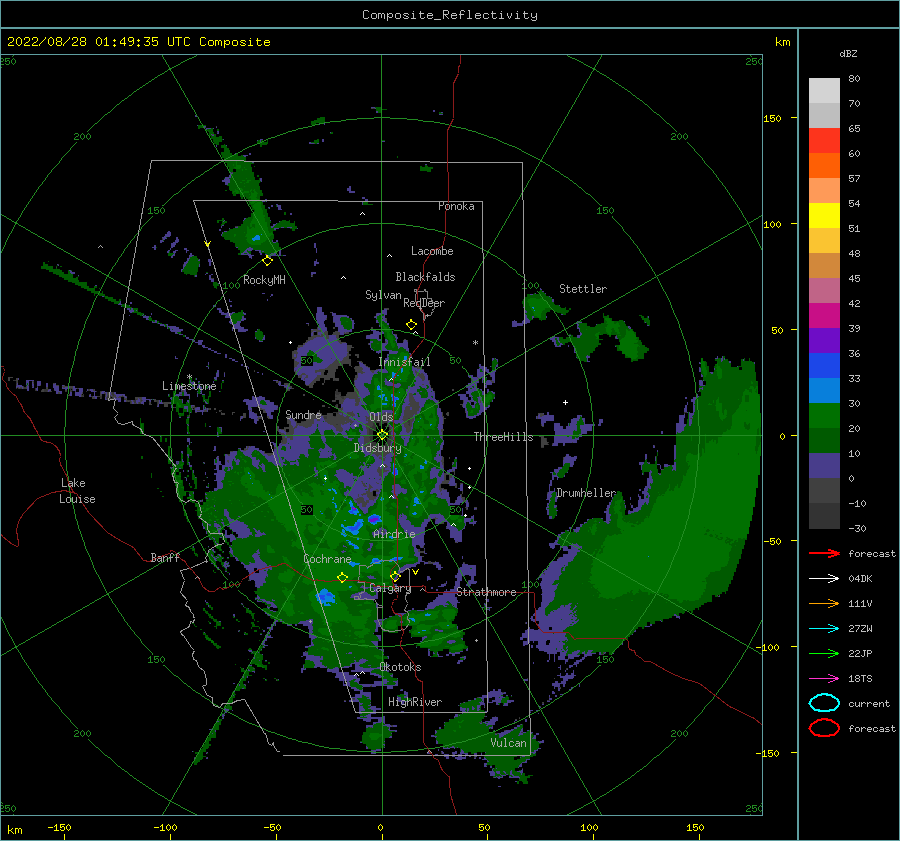
Task: Click the dBZ legend heading
Action: coord(848,53)
